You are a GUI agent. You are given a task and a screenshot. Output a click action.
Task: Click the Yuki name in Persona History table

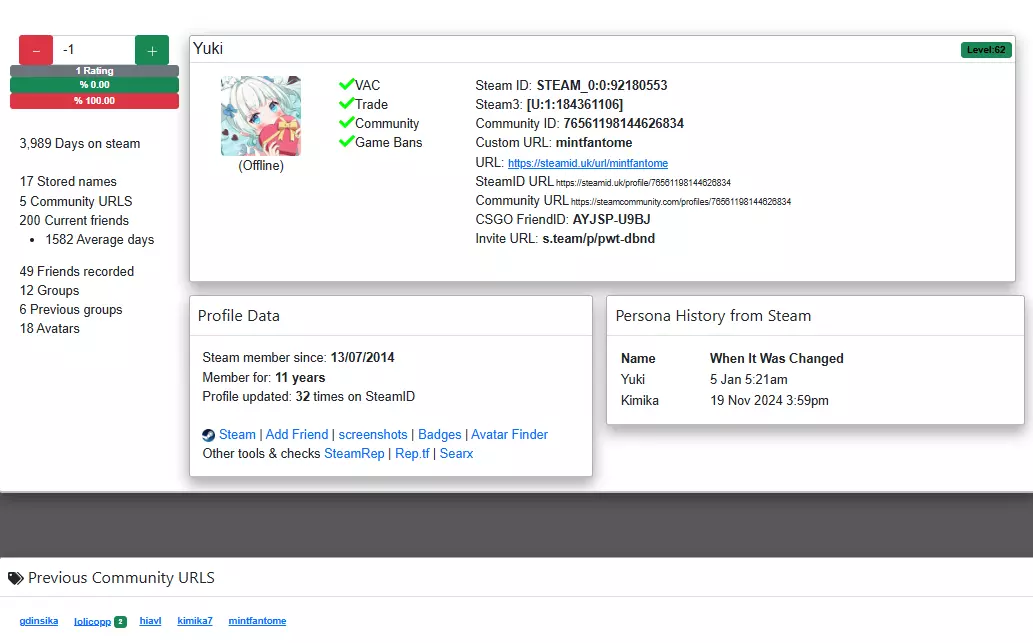point(632,379)
